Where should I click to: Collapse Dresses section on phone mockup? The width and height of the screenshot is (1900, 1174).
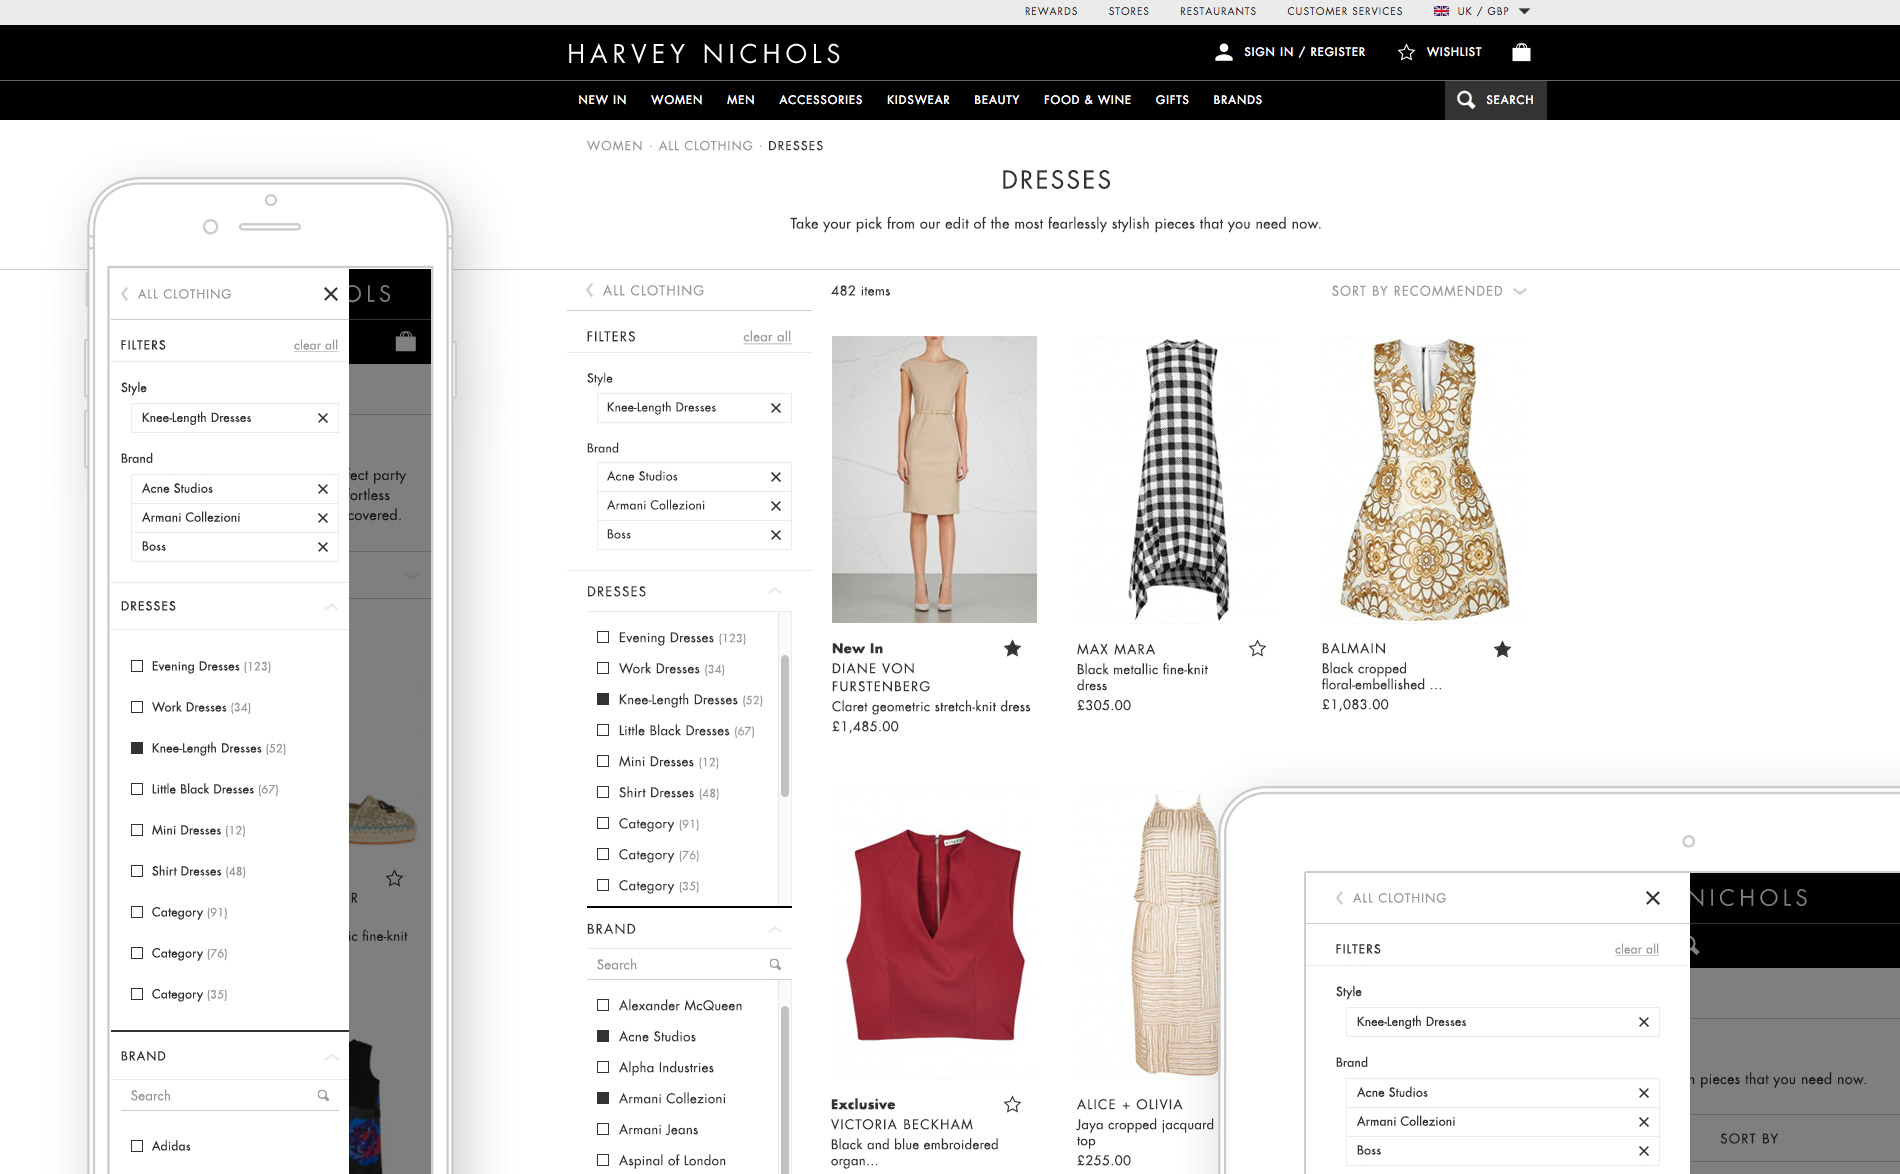click(x=331, y=607)
